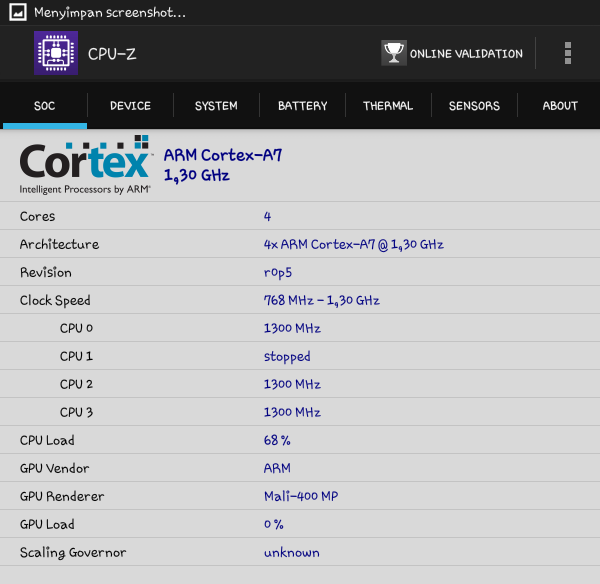
Task: Switch to the DEVICE tab
Action: (130, 106)
